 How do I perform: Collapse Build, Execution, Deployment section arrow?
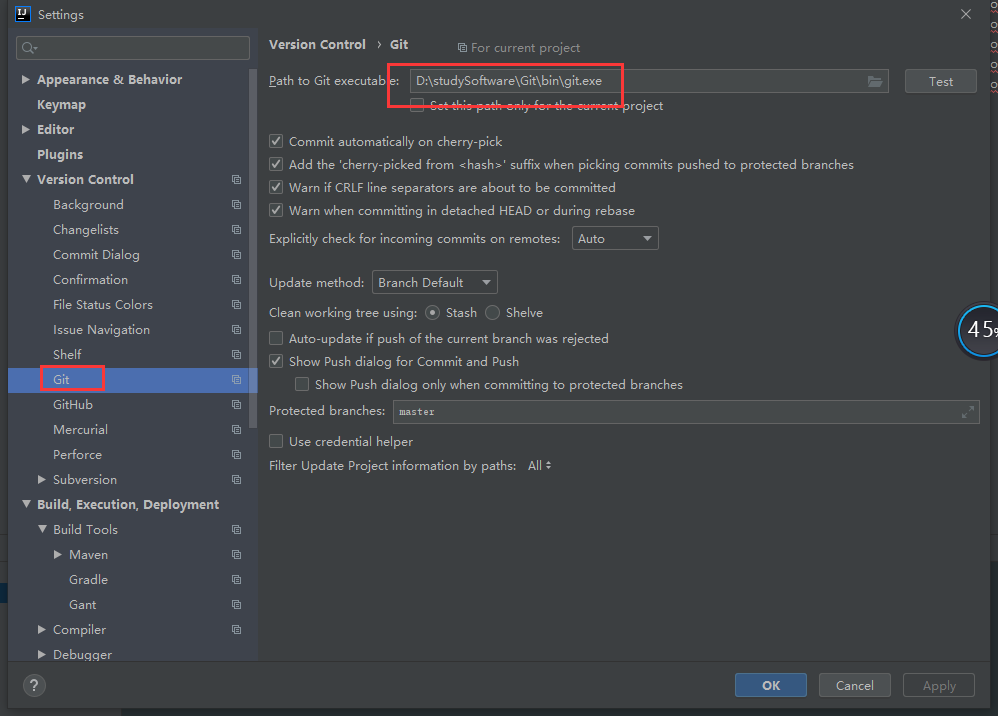[26, 504]
